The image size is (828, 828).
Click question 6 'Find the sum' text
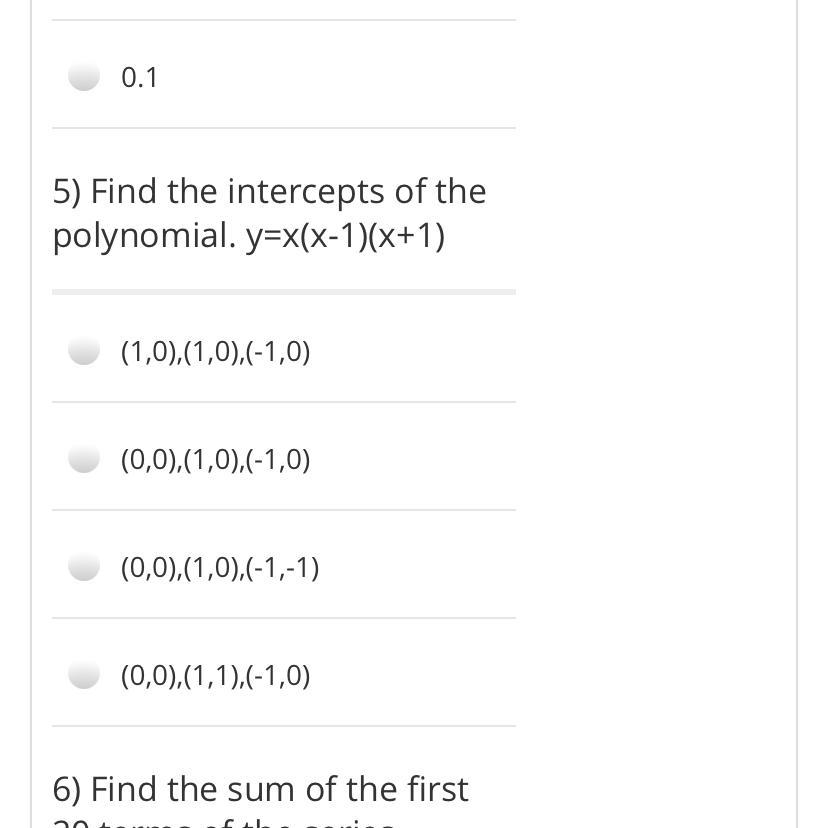coord(260,789)
